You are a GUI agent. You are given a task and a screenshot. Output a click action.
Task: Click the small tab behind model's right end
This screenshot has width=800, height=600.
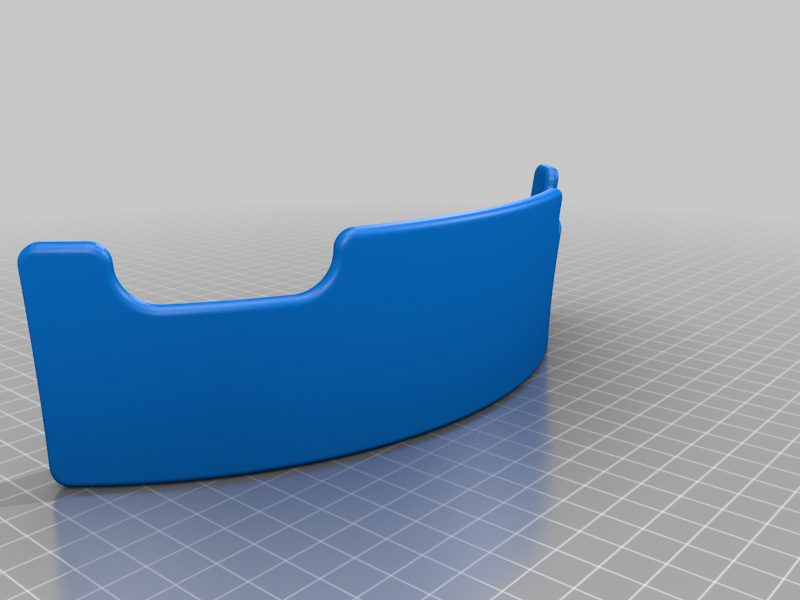pos(546,179)
